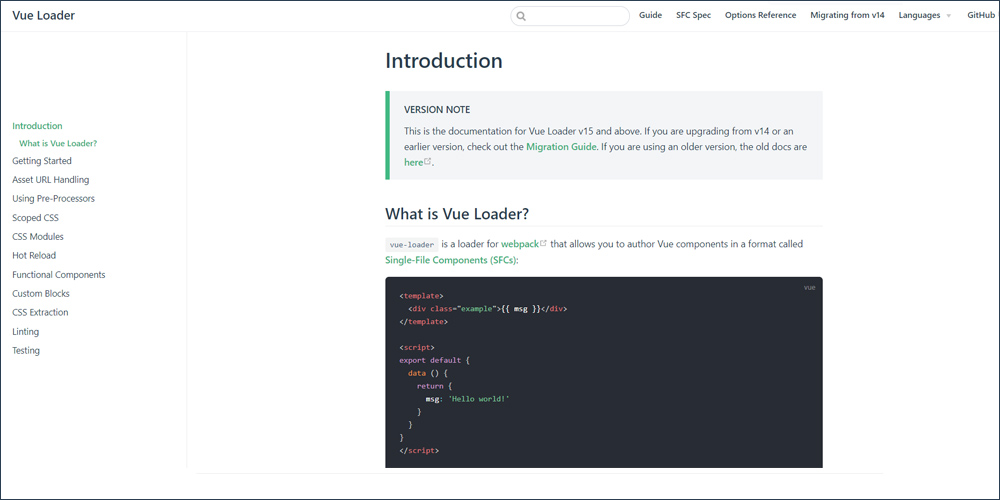
Task: Go to Options Reference page
Action: click(x=760, y=15)
